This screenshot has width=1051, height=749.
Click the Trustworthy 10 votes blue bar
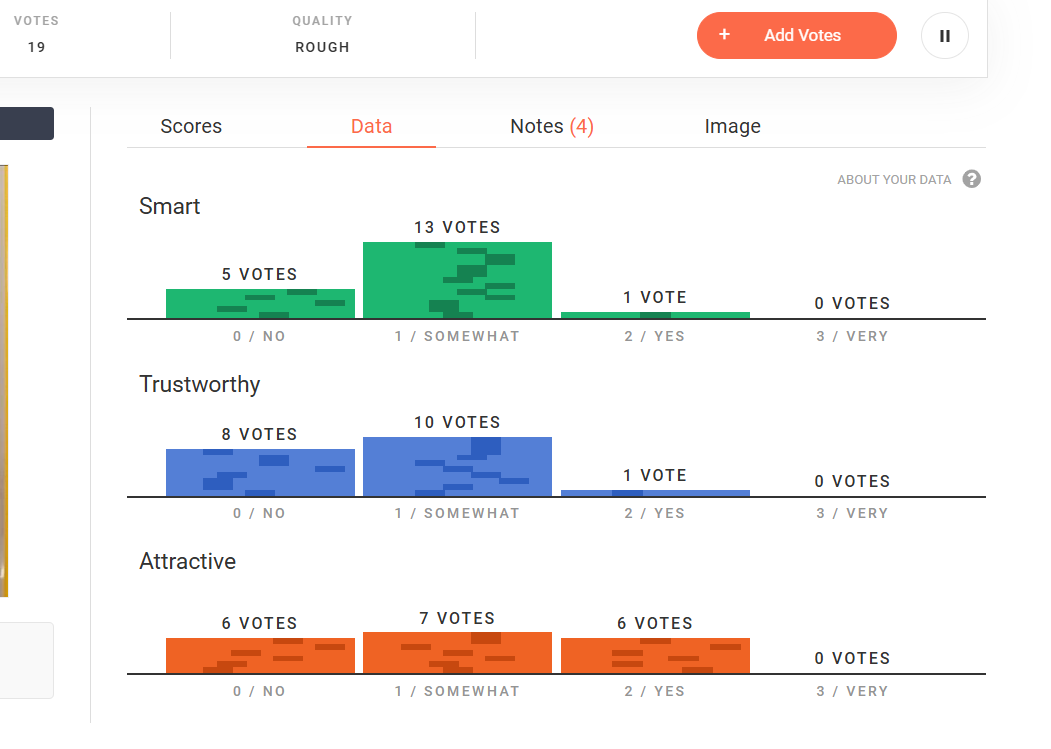(x=457, y=467)
